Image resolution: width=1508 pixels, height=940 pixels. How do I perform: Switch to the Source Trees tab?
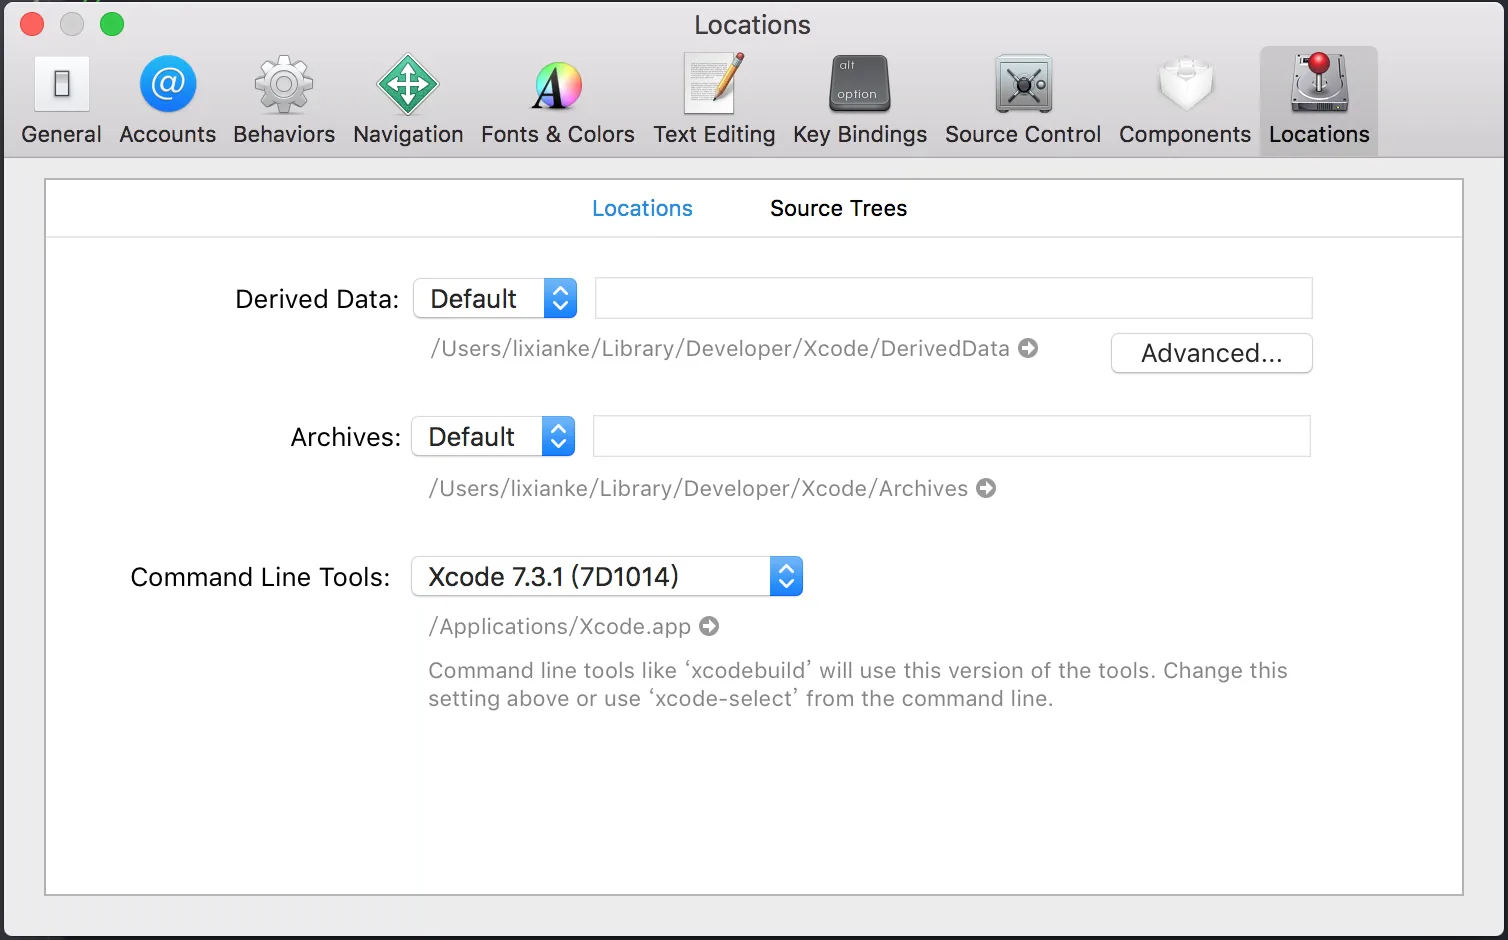click(x=838, y=208)
